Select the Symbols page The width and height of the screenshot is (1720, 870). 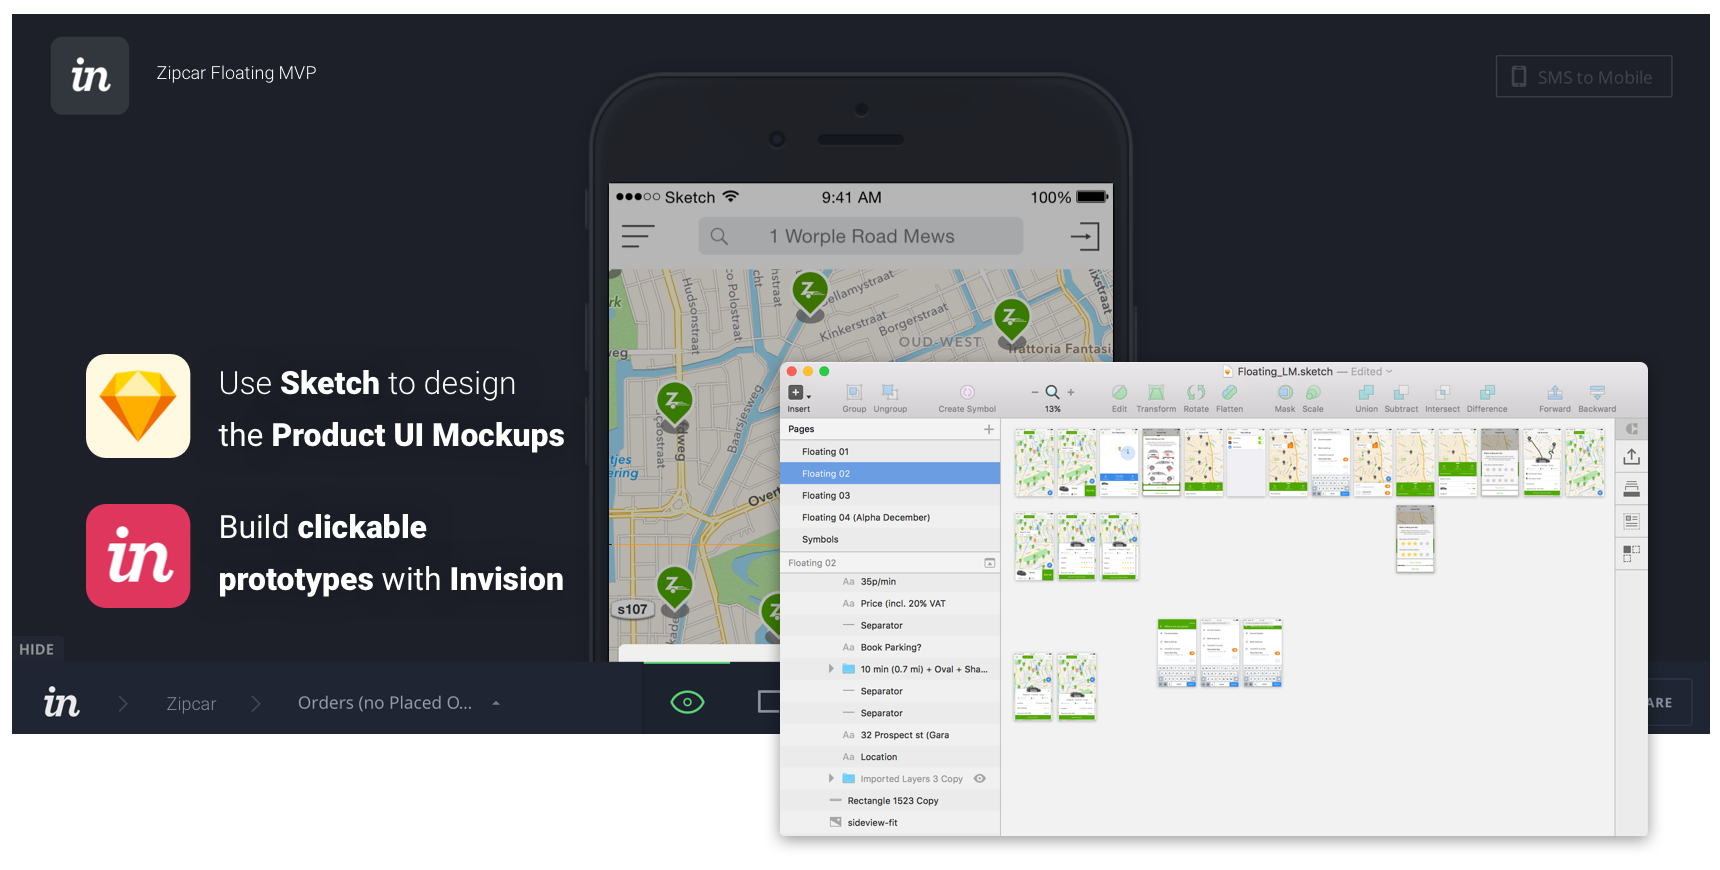click(x=890, y=540)
